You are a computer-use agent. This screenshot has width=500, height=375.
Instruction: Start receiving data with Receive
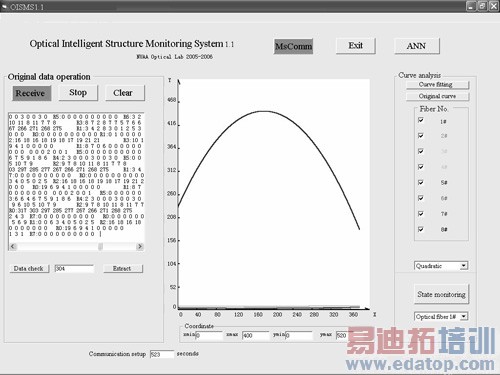(32, 93)
